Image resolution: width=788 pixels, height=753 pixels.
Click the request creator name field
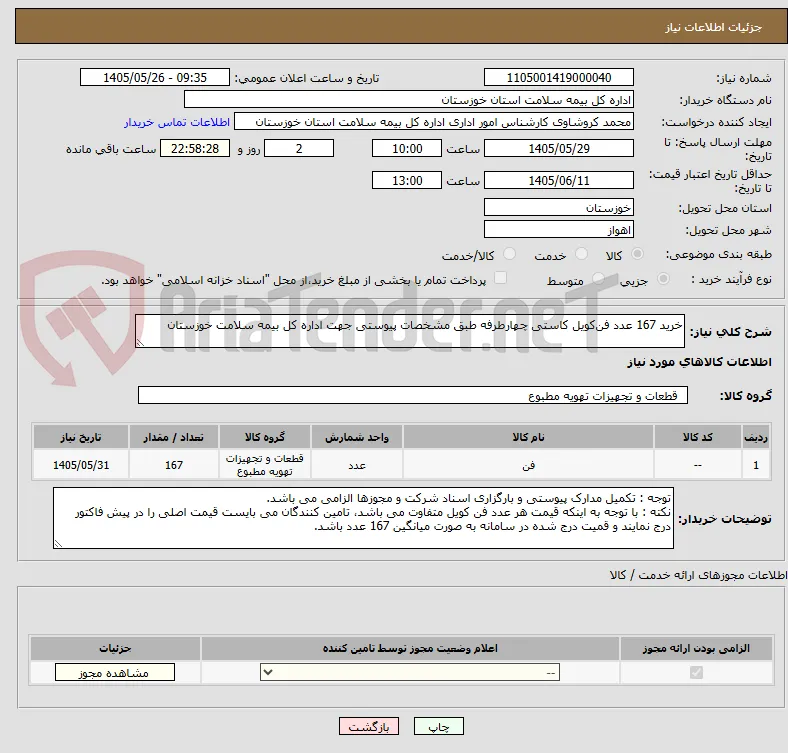[x=434, y=122]
